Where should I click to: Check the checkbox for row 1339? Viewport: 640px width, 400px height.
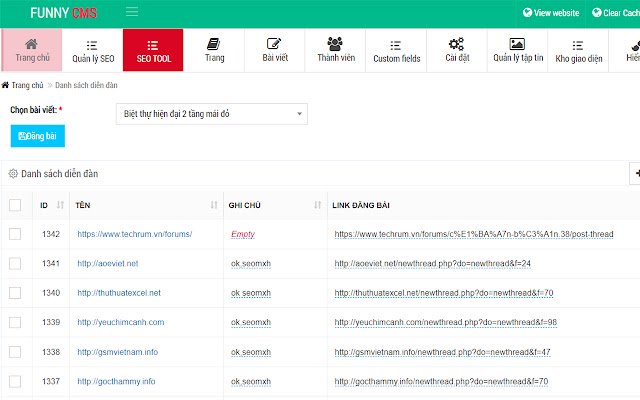(15, 322)
